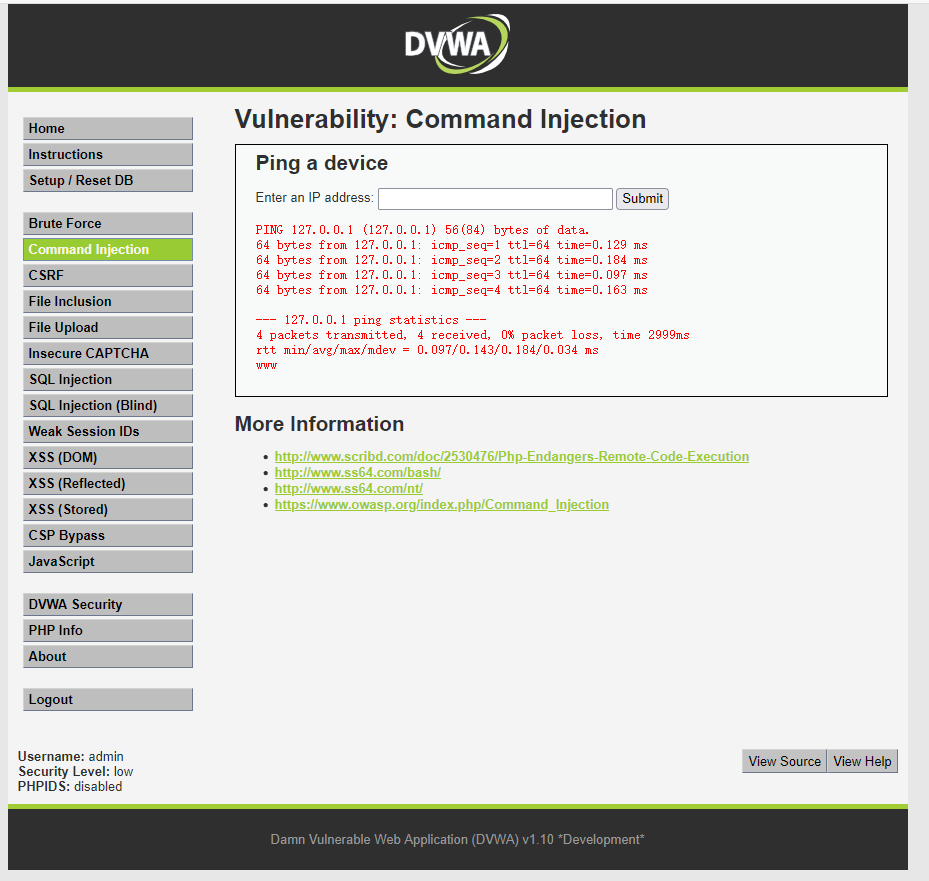Open the Home menu item
Viewport: 929px width, 881px height.
pyautogui.click(x=107, y=129)
